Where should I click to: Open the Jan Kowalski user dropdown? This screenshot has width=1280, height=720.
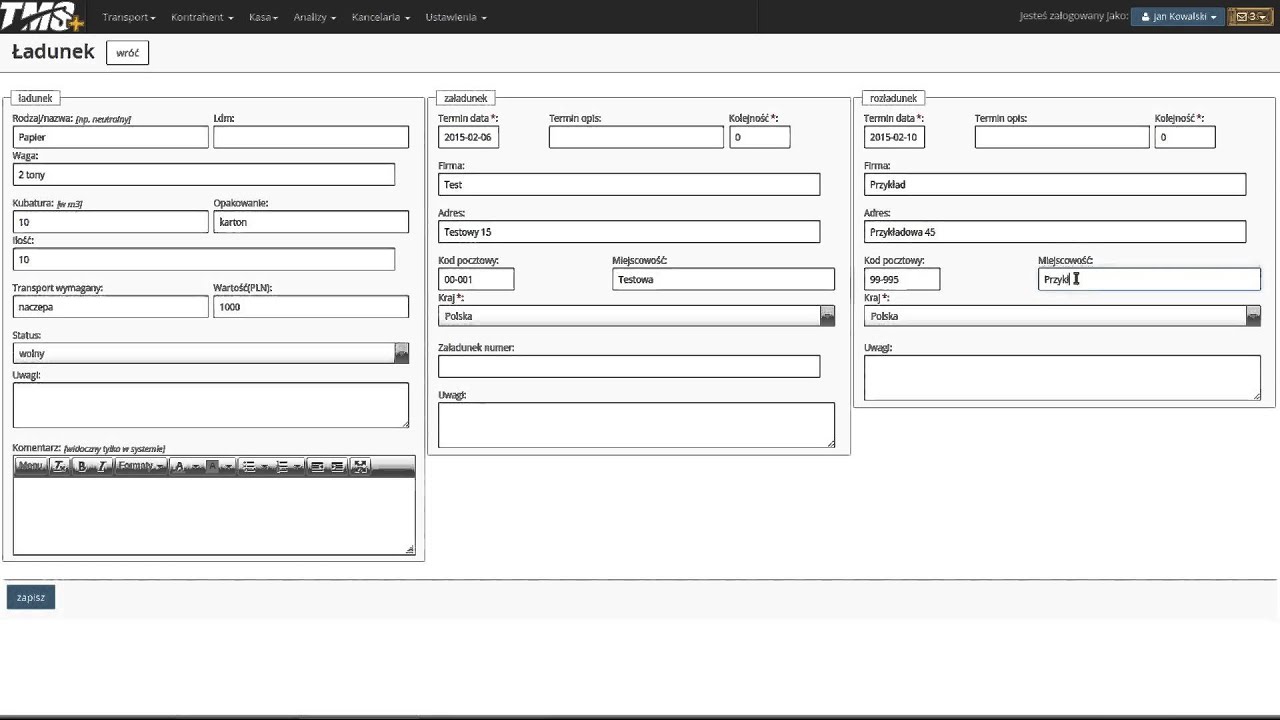click(1178, 17)
